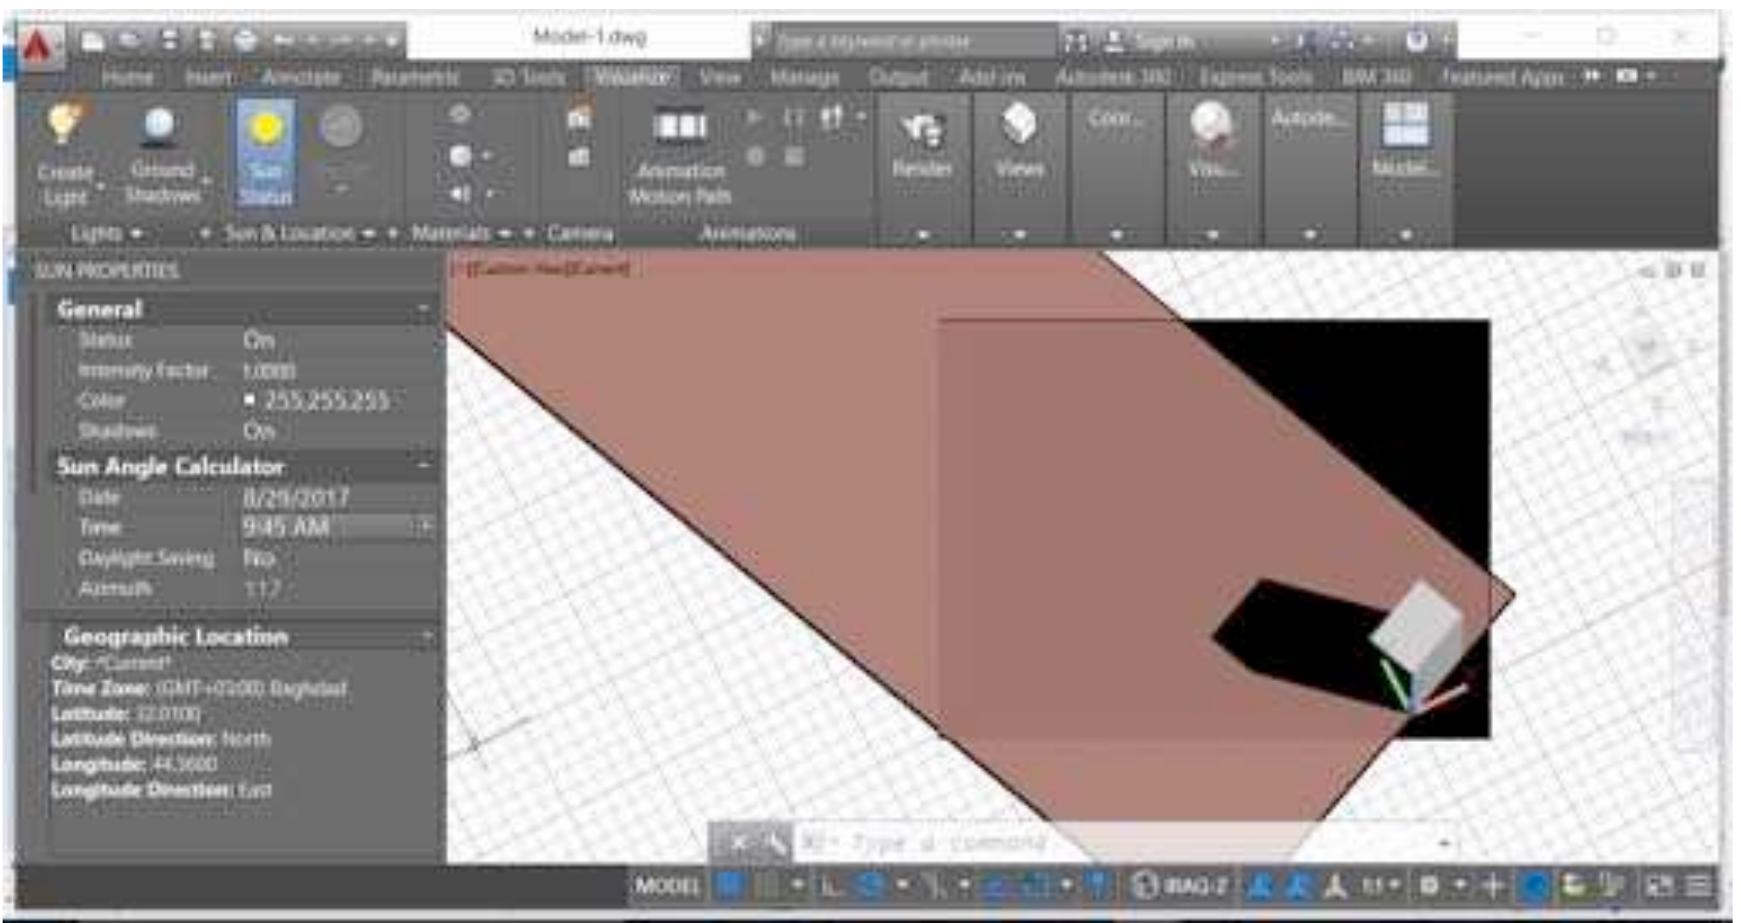This screenshot has width=1741, height=923.
Task: Toggle the Sun Status button
Action: pyautogui.click(x=265, y=152)
